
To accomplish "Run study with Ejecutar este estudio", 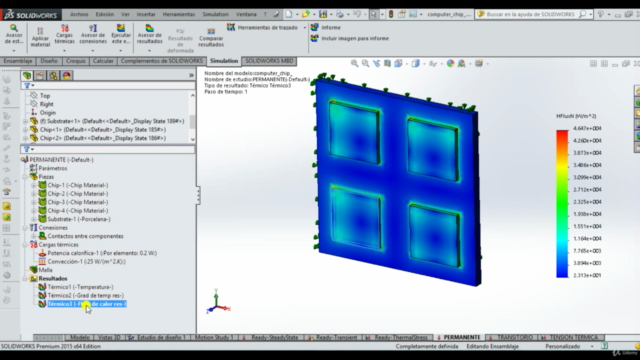I will pyautogui.click(x=121, y=34).
